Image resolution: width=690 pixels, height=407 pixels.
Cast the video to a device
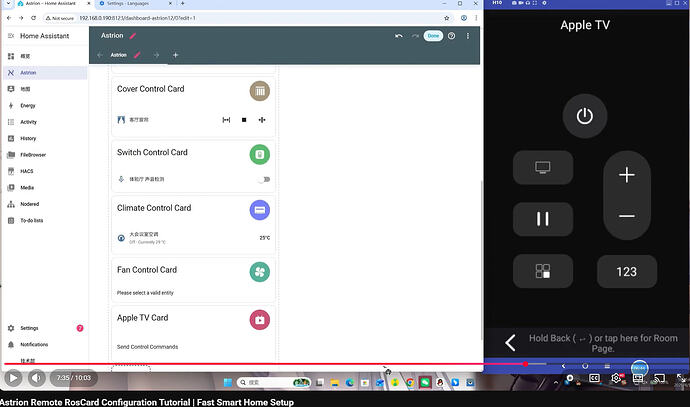tap(659, 378)
